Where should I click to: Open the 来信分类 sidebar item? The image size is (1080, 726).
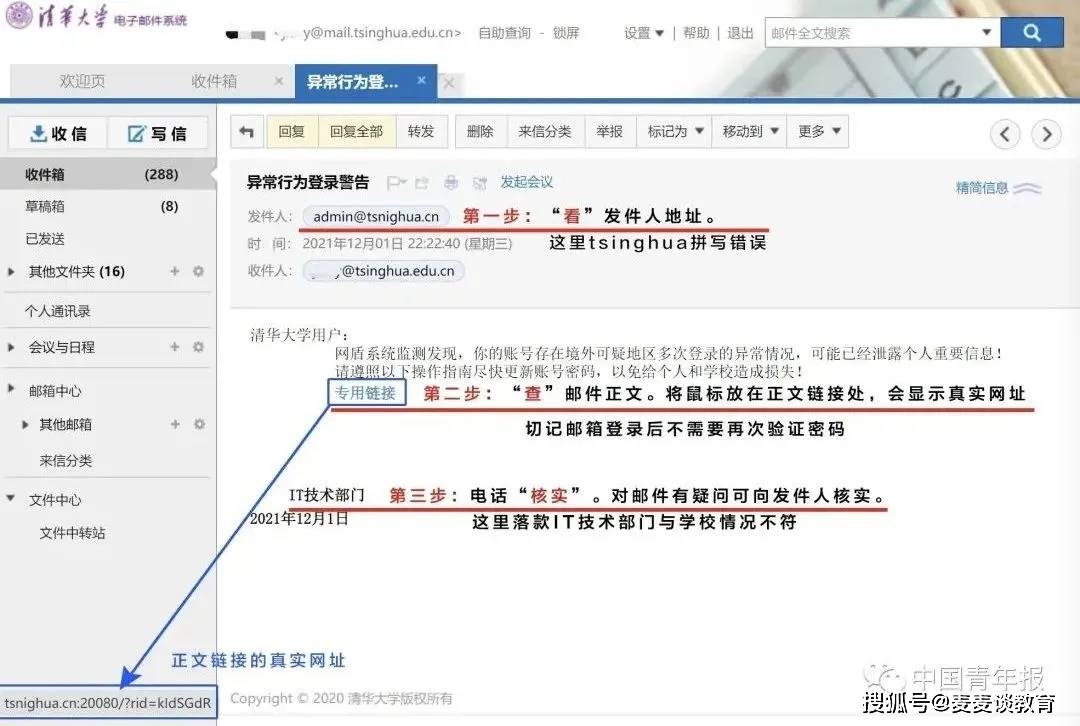coord(65,460)
